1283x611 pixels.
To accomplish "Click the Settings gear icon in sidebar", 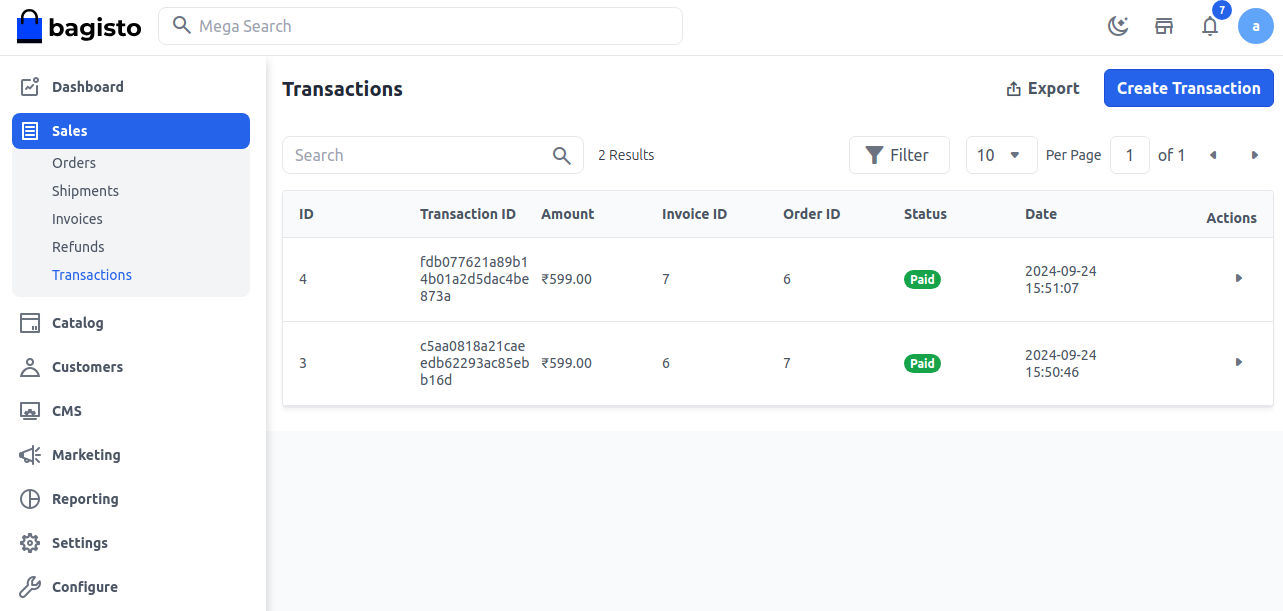I will pyautogui.click(x=29, y=542).
